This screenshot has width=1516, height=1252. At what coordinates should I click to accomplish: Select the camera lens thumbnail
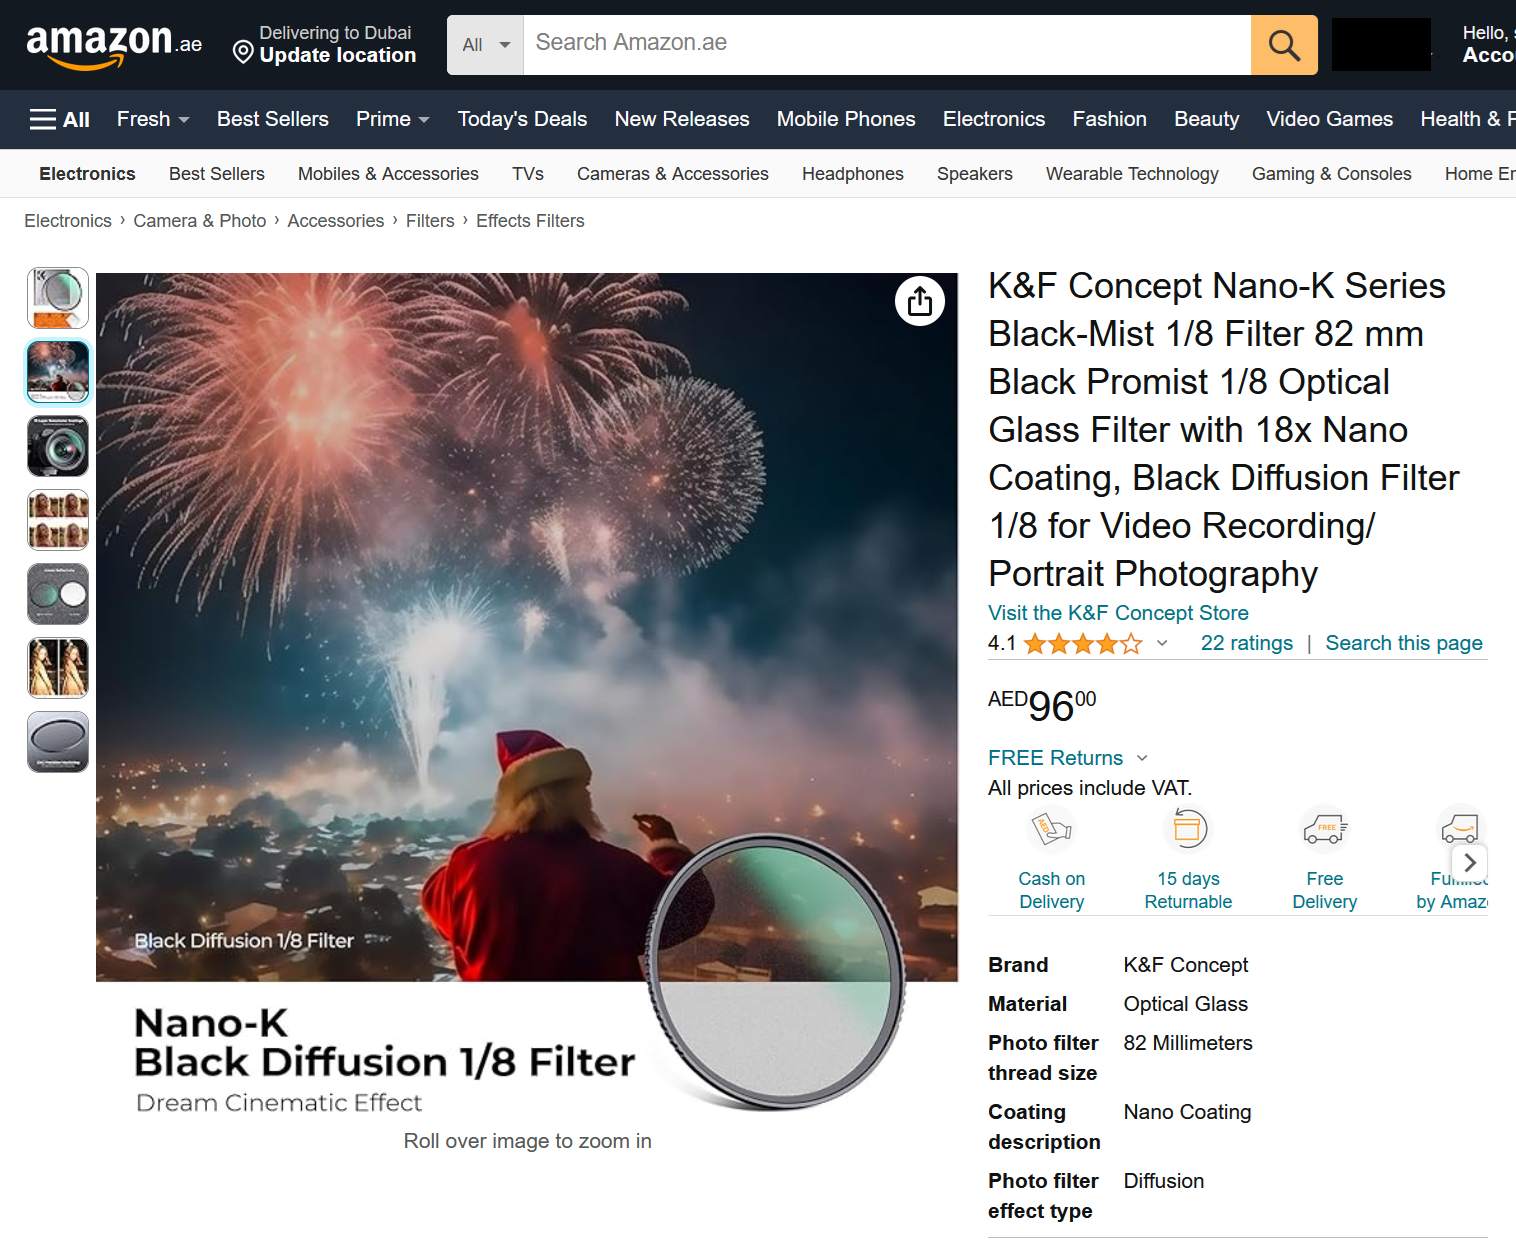(58, 446)
